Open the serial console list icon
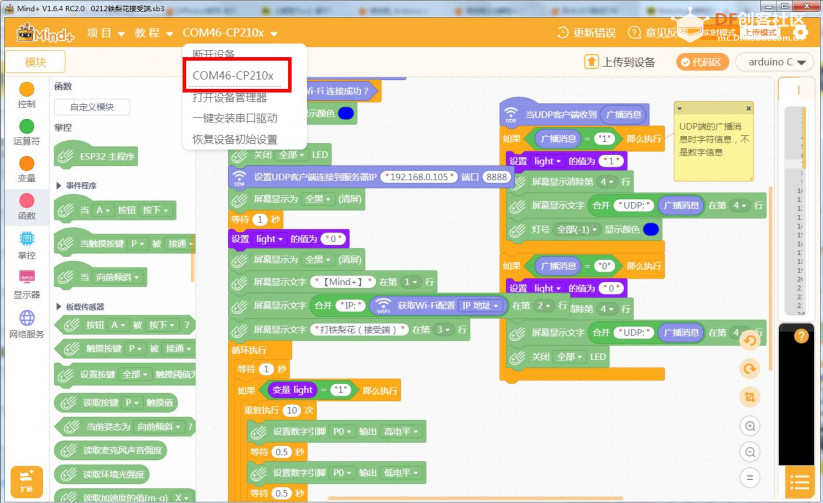 pos(799,483)
